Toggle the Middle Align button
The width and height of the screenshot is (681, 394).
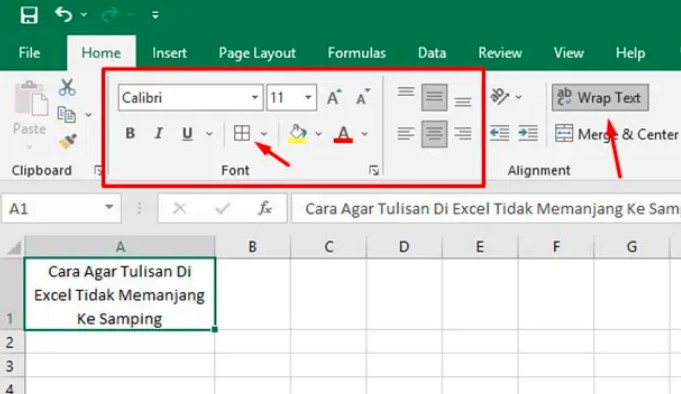click(434, 97)
